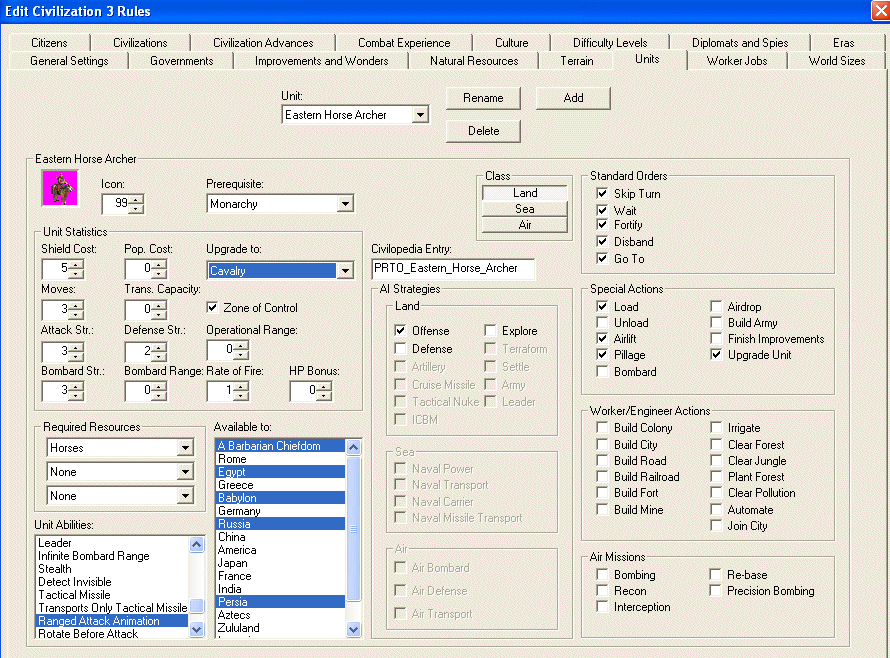Check the Explore AI strategy
The width and height of the screenshot is (890, 658).
490,330
